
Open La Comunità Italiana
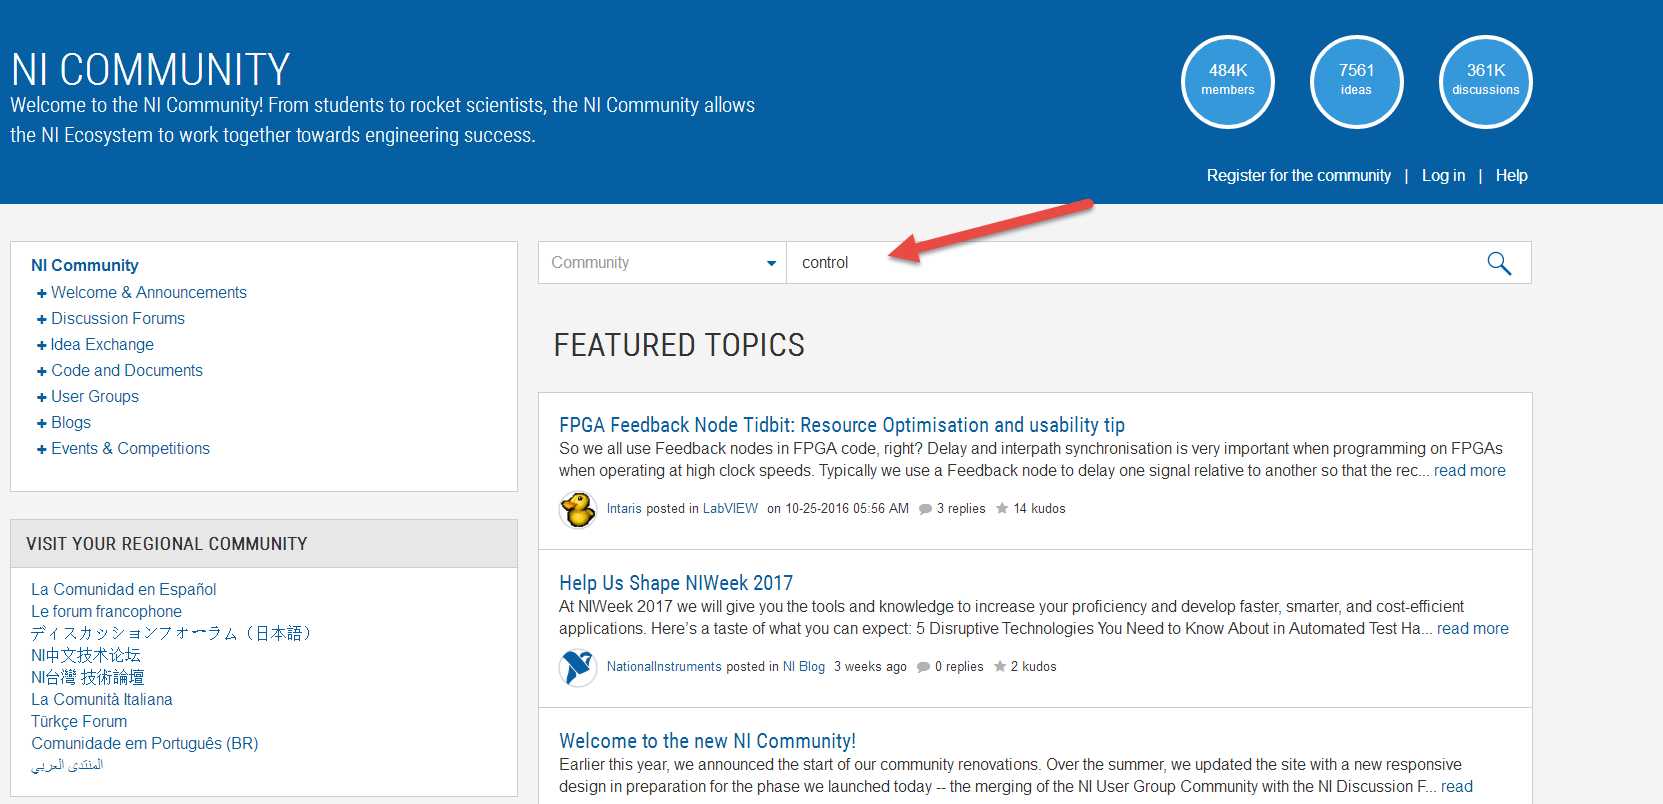tap(102, 699)
